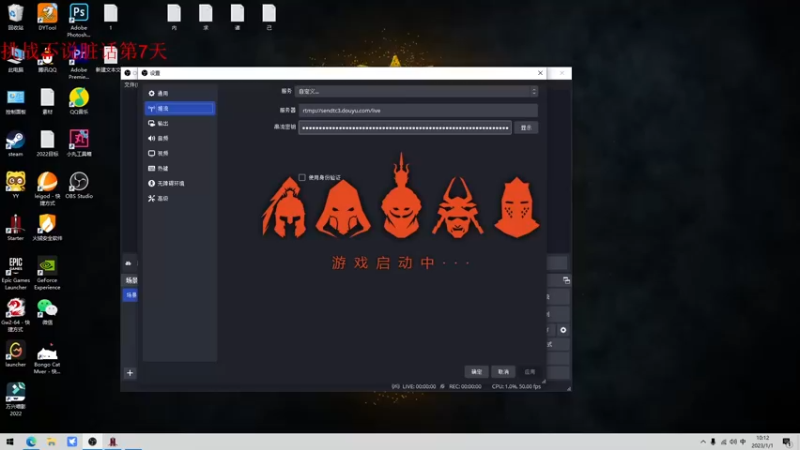Open the Epic Games Launcher shortcut

[16, 273]
